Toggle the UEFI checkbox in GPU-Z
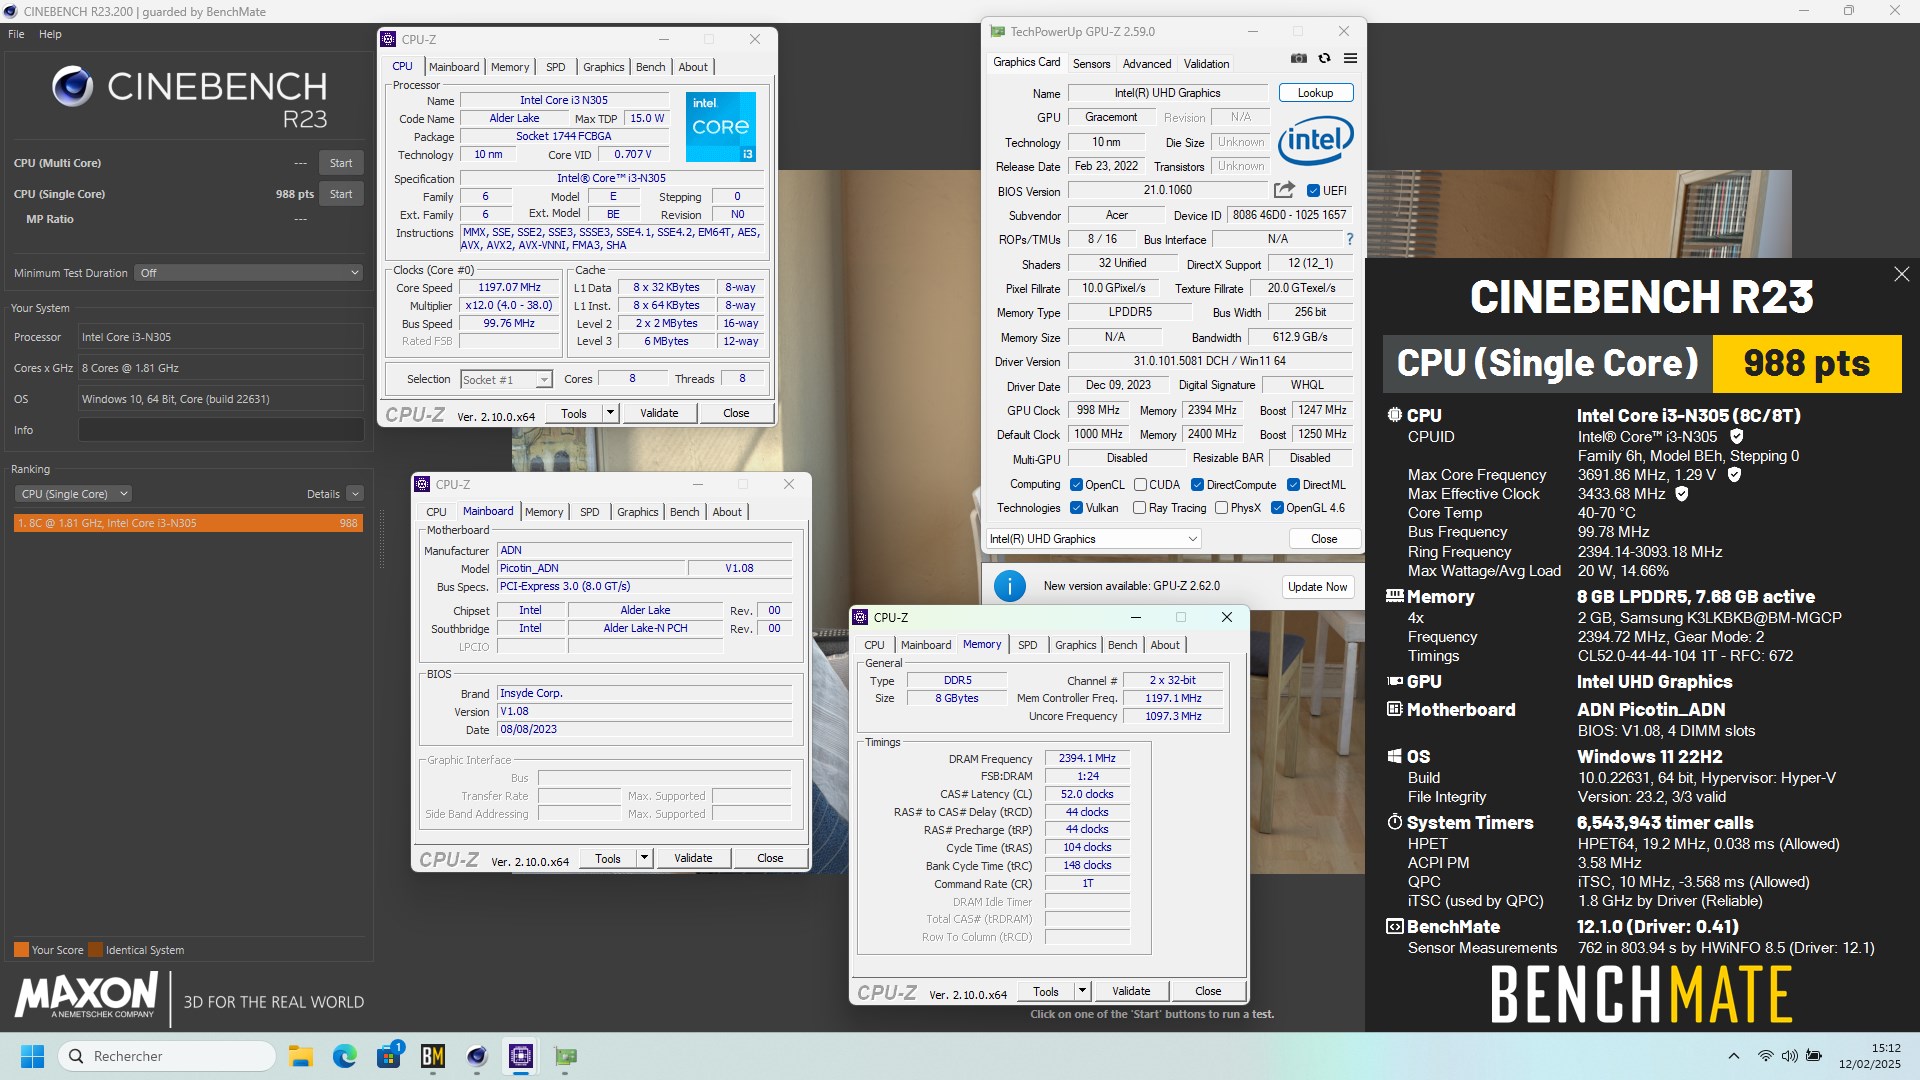The width and height of the screenshot is (1920, 1080). click(1314, 190)
